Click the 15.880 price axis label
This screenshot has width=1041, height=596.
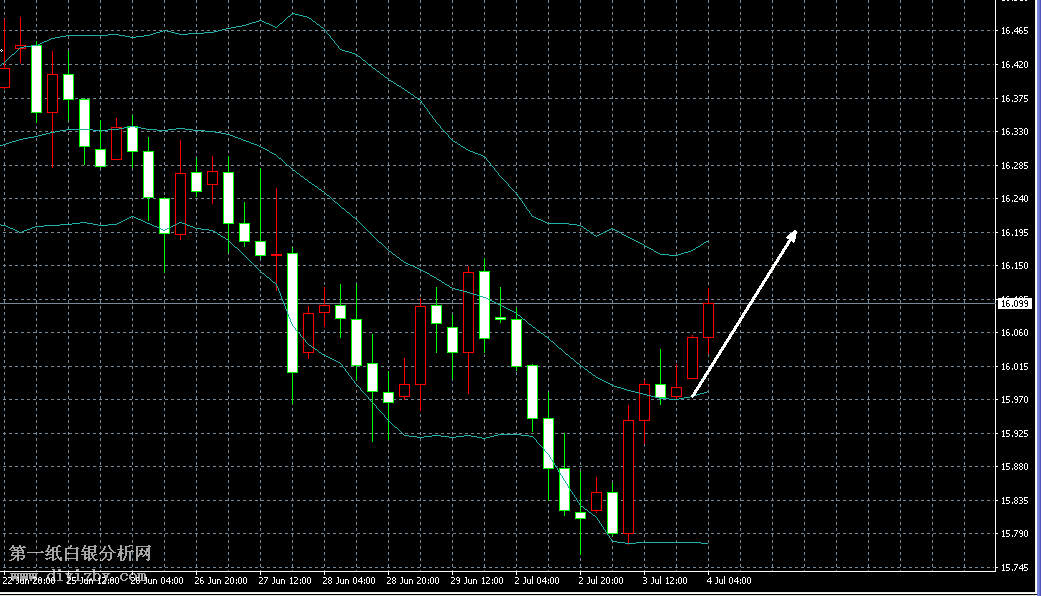[x=1014, y=467]
